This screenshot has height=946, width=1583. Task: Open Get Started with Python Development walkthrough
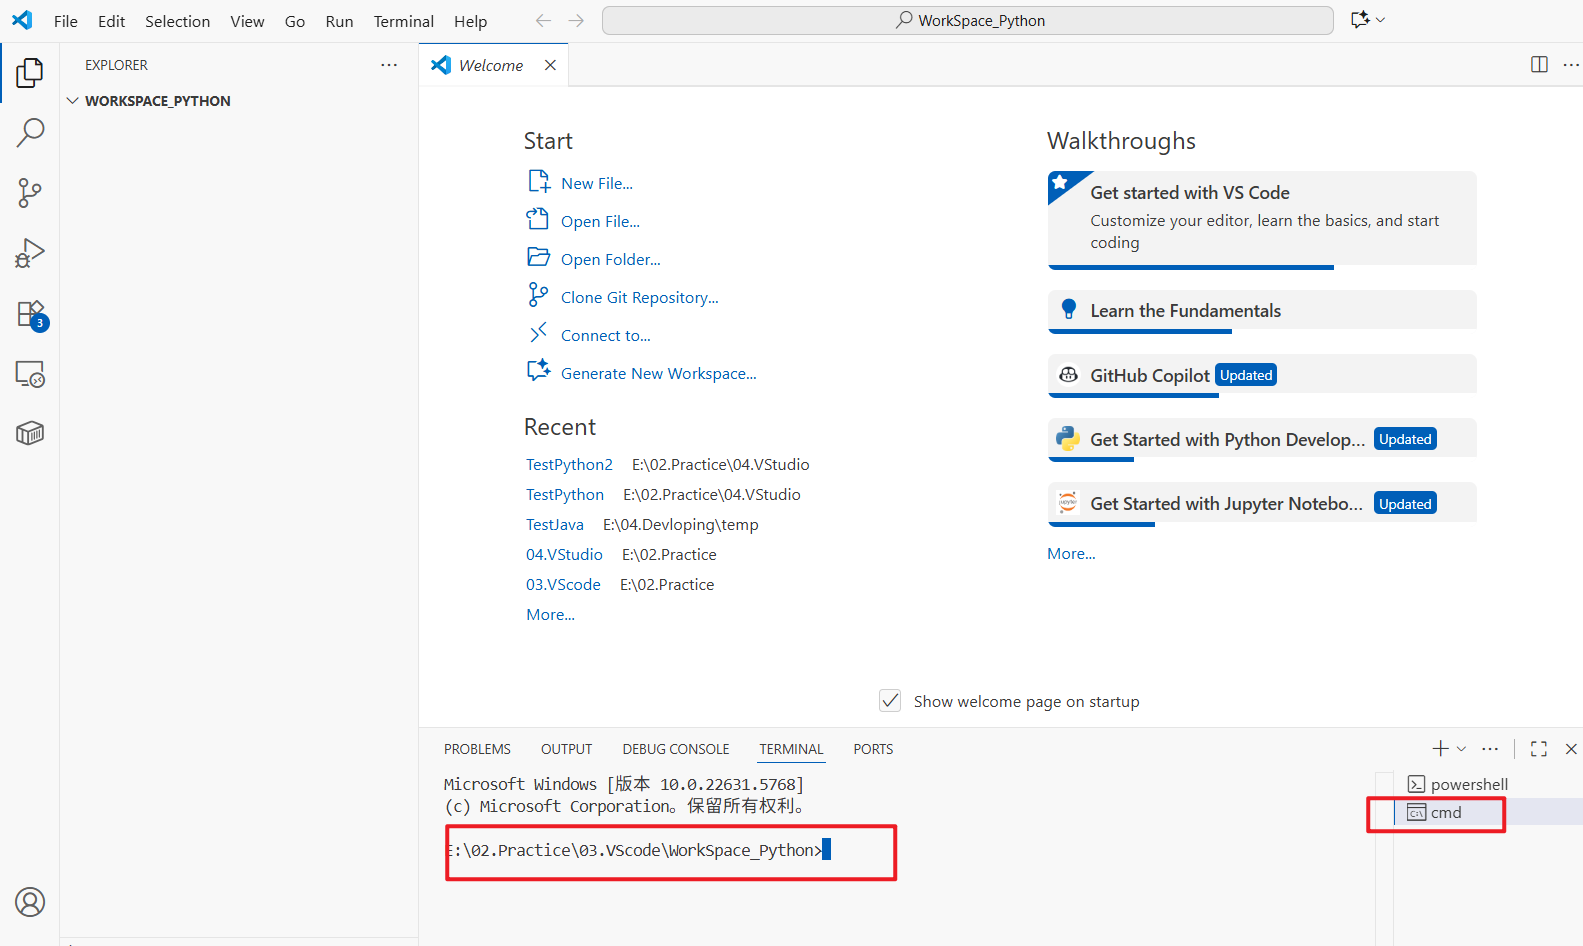click(1262, 439)
